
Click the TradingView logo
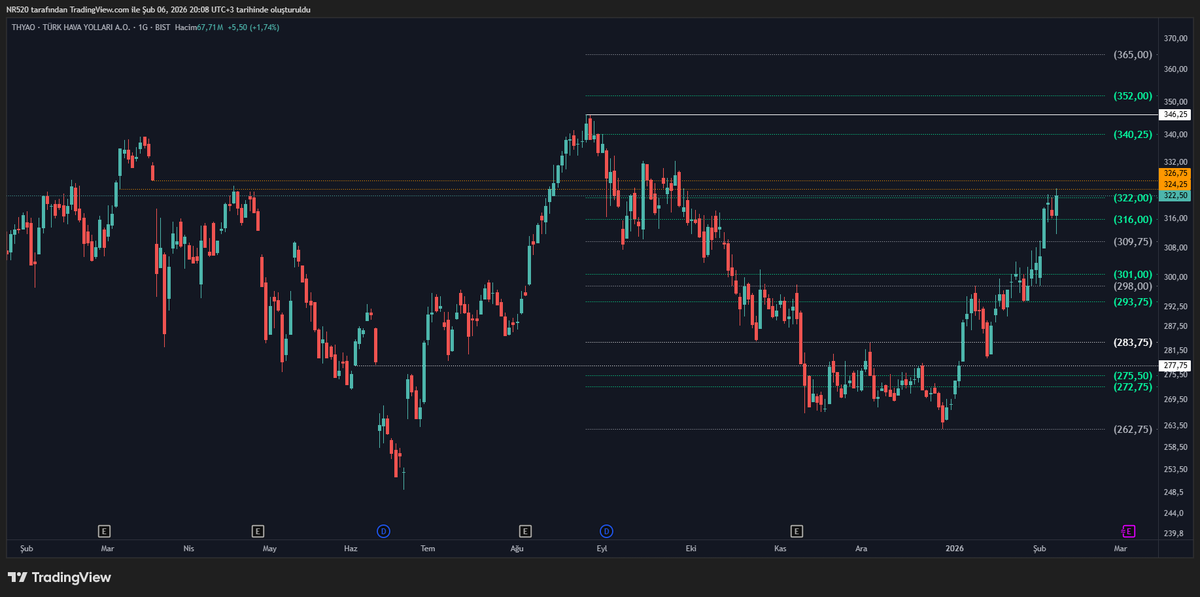(59, 577)
